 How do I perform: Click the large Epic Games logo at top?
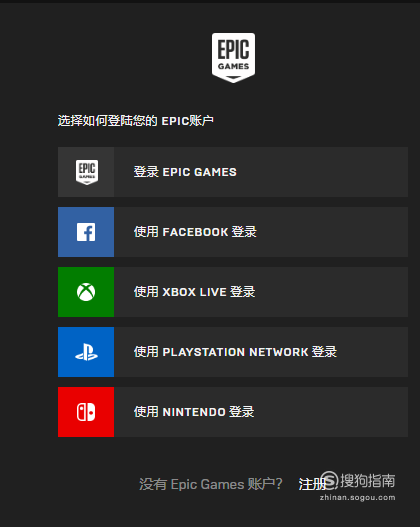coord(233,58)
